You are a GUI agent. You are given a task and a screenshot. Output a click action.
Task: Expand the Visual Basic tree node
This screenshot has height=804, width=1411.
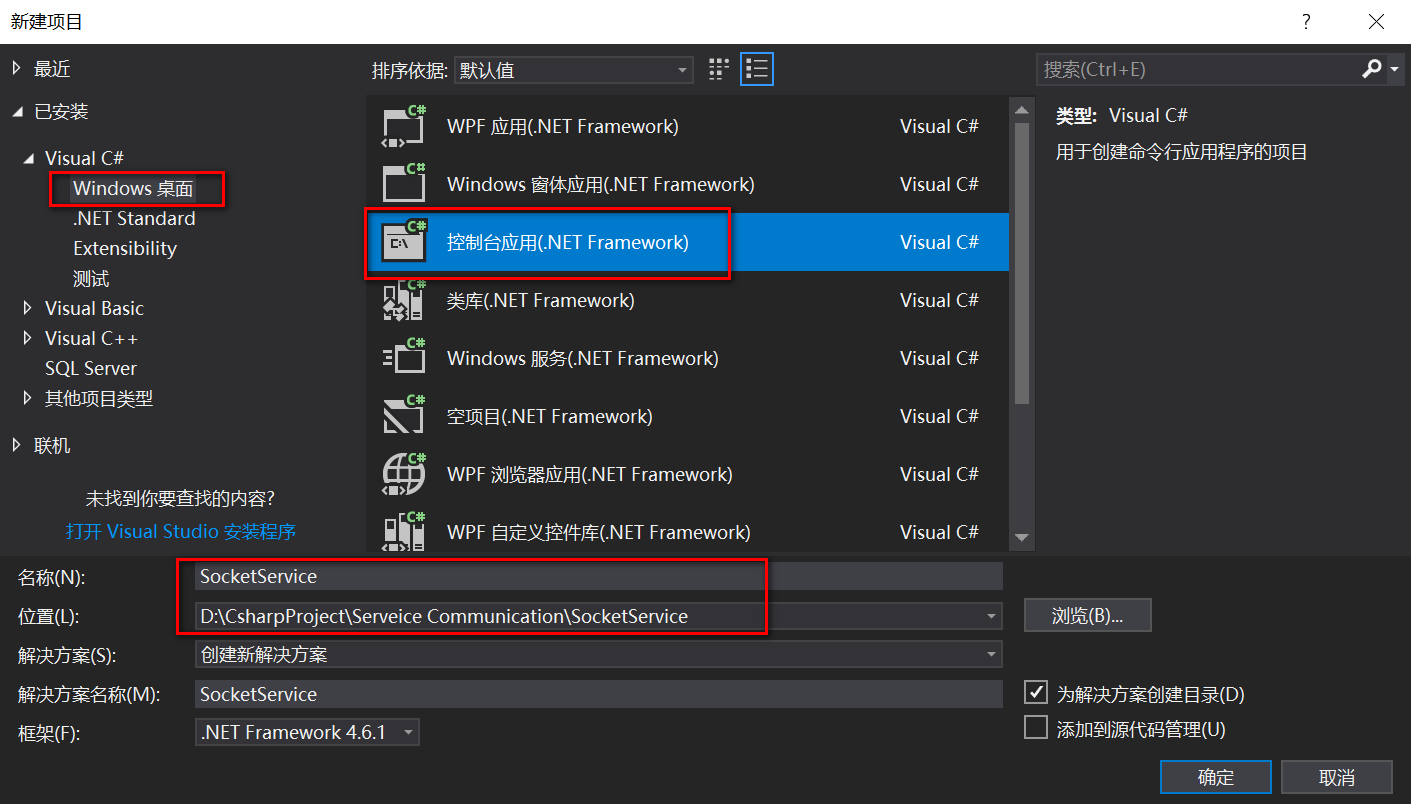[x=29, y=308]
